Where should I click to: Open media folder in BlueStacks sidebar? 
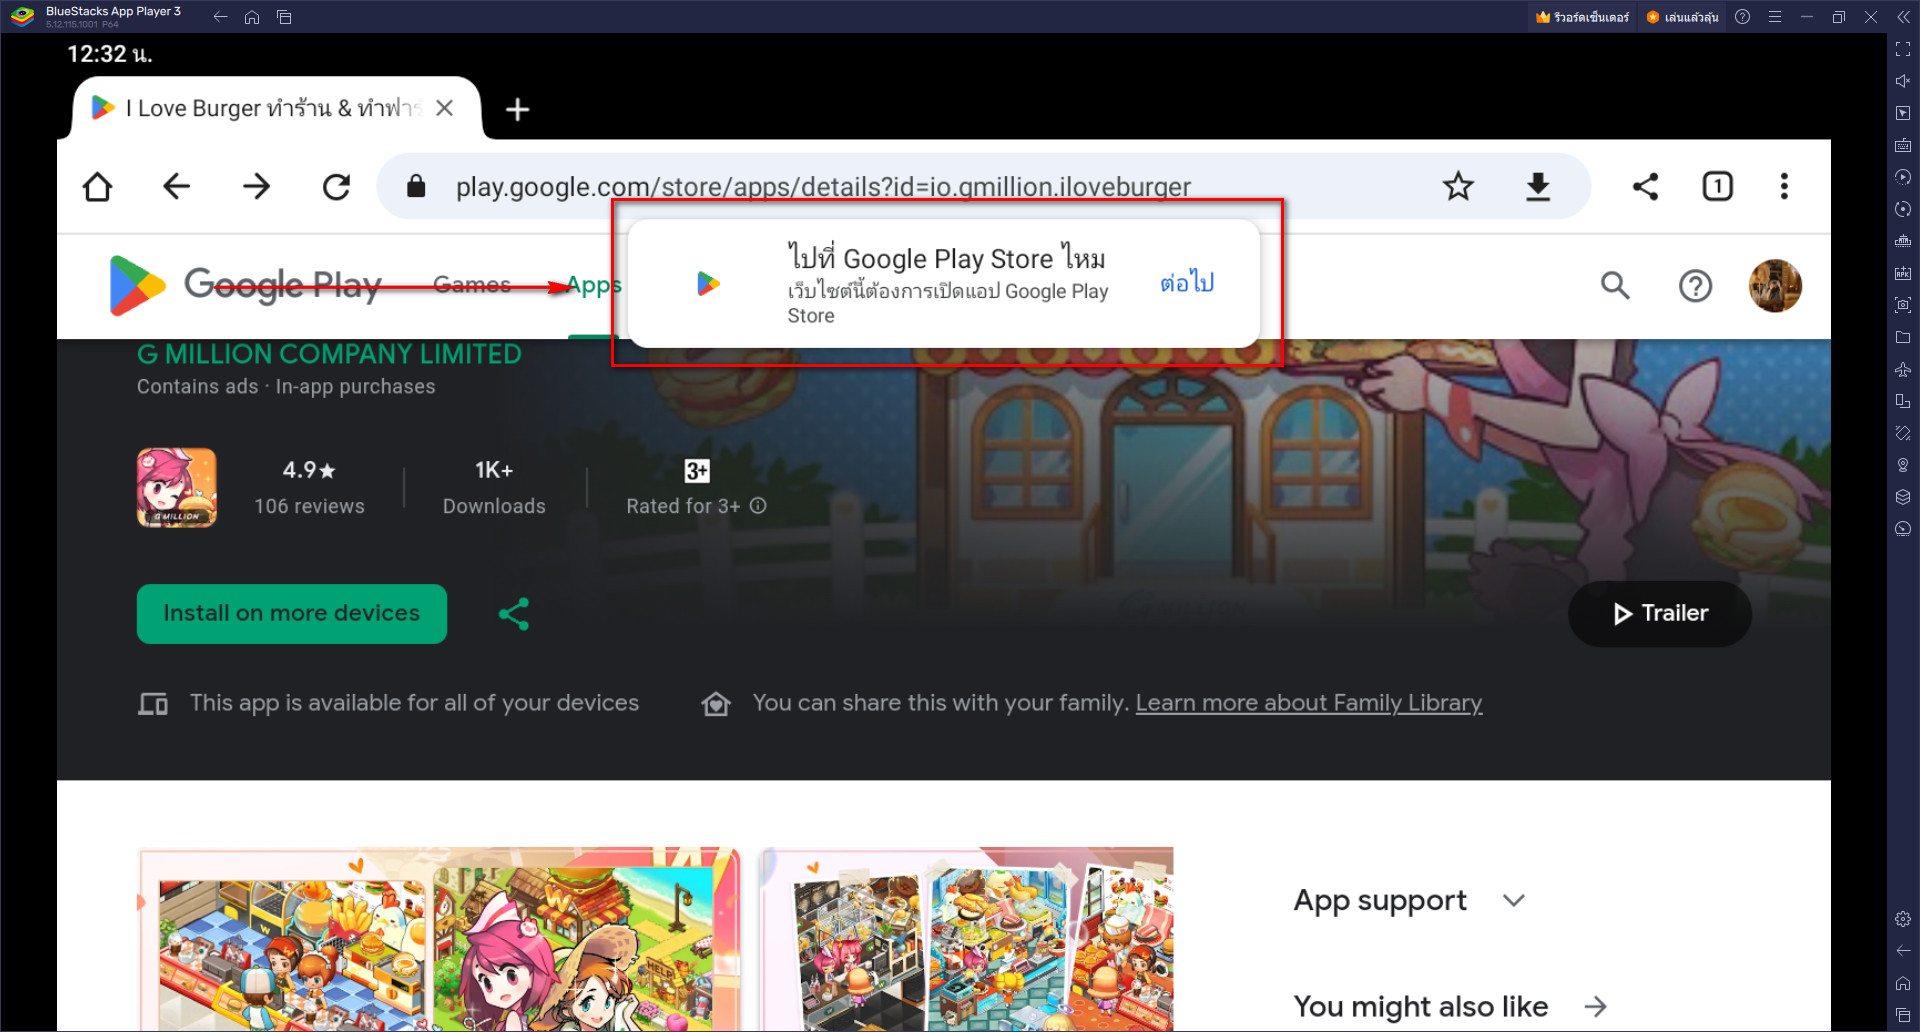1903,337
